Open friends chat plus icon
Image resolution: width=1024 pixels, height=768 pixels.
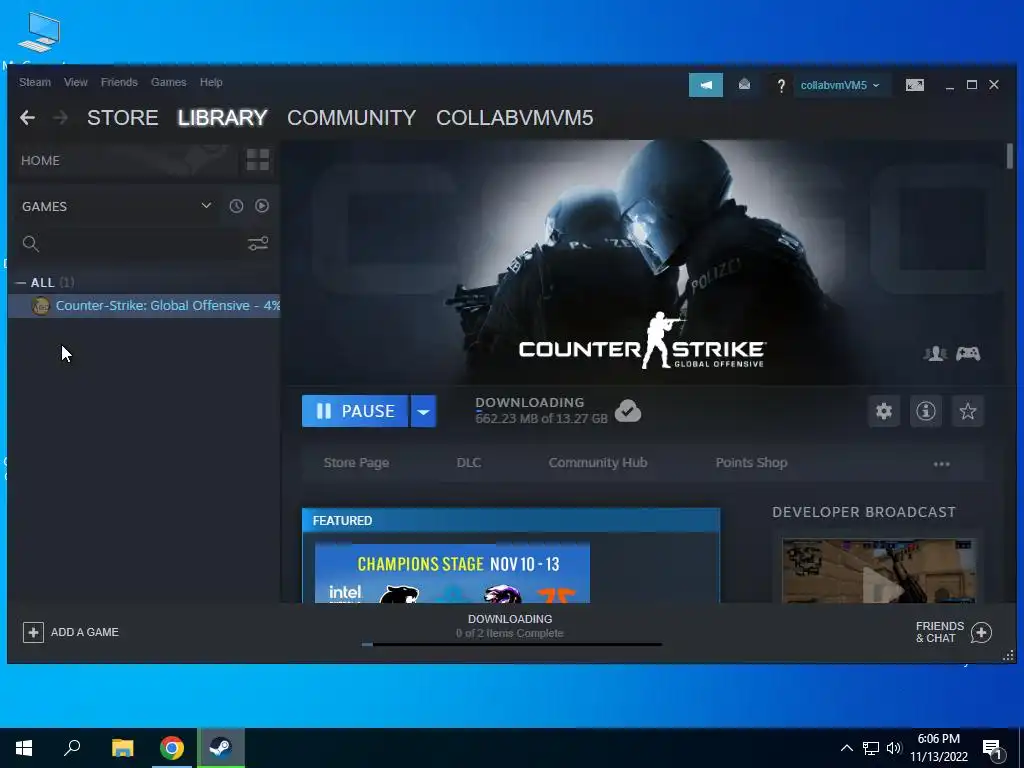981,632
